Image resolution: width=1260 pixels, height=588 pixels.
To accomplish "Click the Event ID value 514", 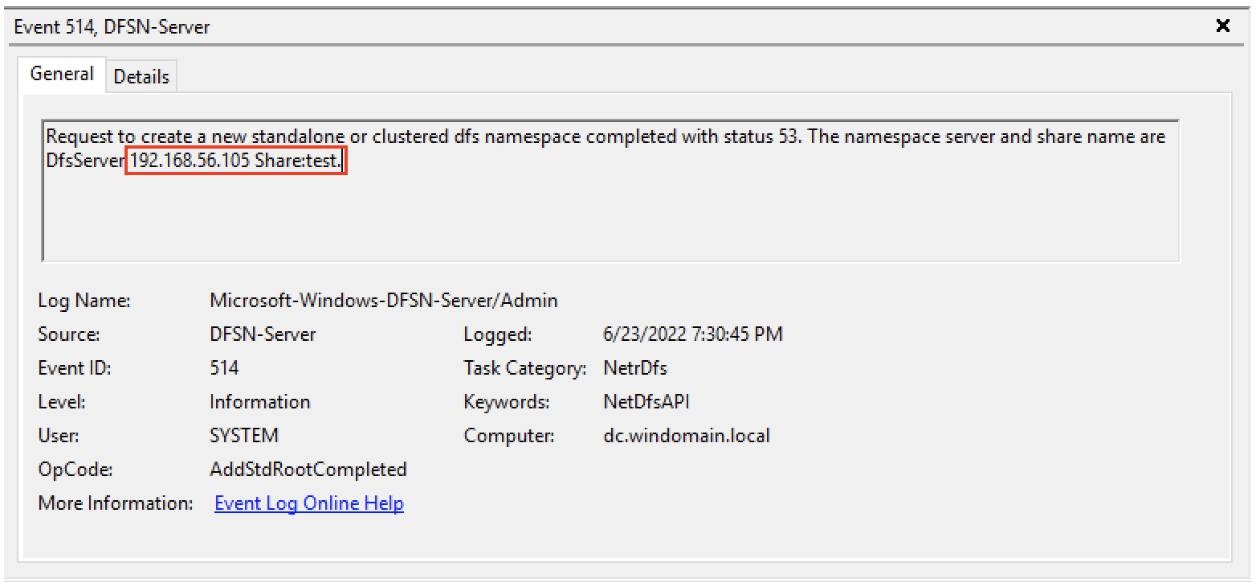I will (224, 368).
